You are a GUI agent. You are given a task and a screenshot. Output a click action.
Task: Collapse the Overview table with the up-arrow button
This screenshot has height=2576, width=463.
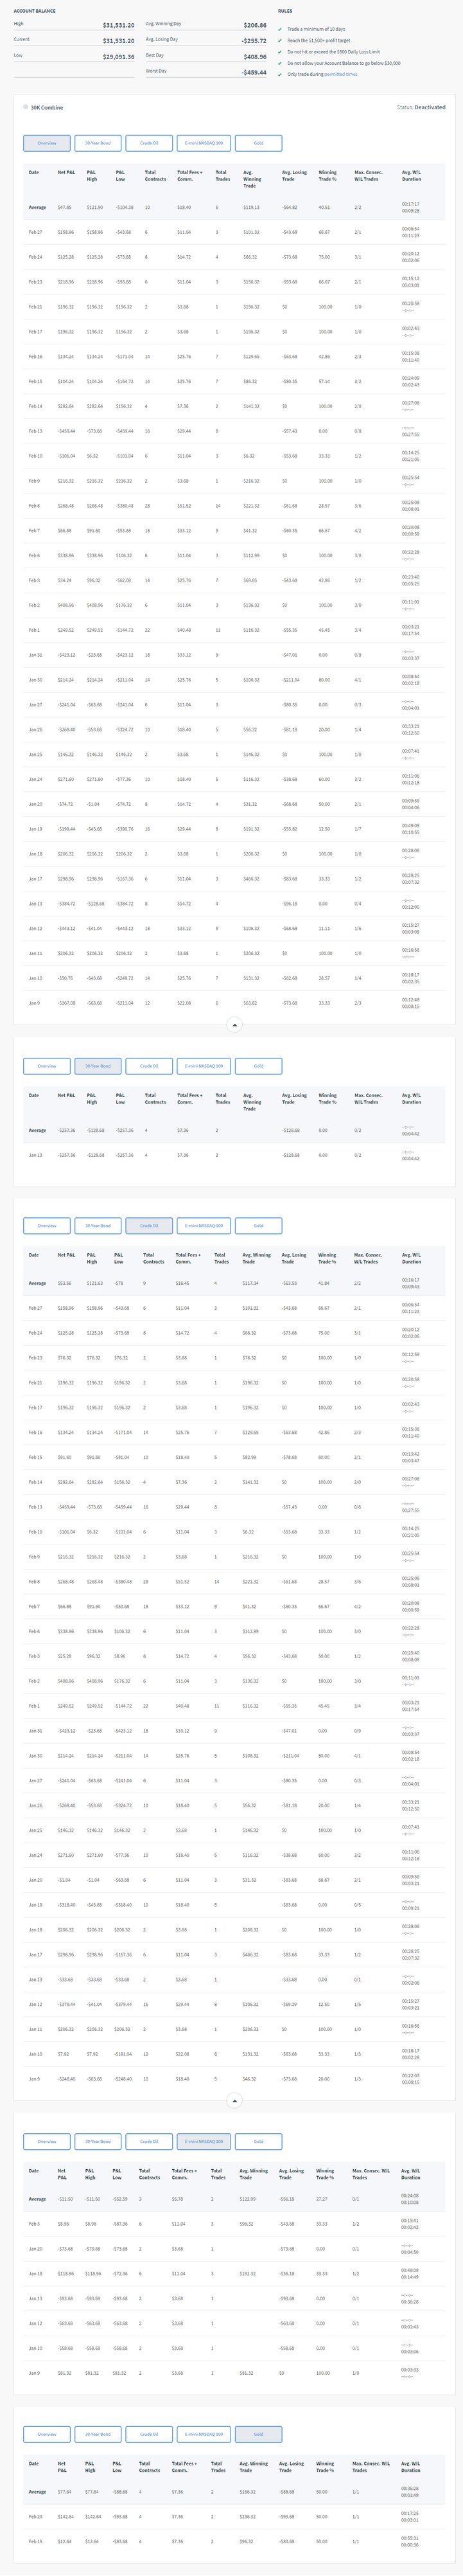(x=234, y=1024)
